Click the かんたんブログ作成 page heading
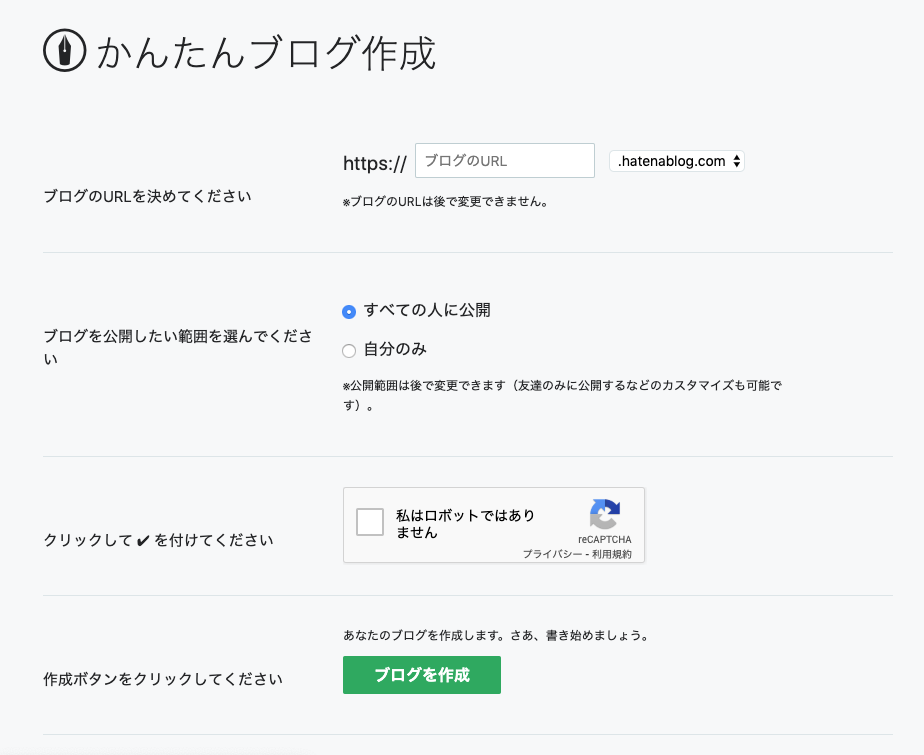The height and width of the screenshot is (755, 924). pyautogui.click(x=266, y=53)
